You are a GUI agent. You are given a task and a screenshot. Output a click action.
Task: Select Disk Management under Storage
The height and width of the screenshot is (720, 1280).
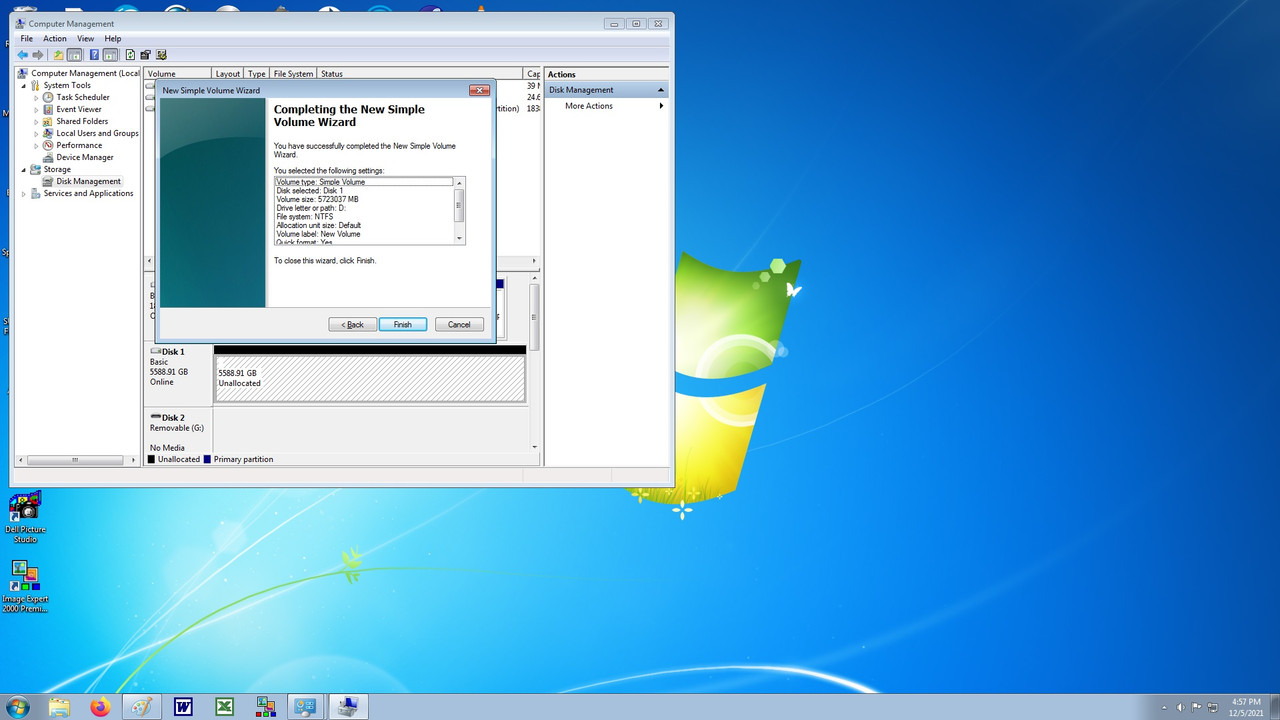click(x=88, y=181)
